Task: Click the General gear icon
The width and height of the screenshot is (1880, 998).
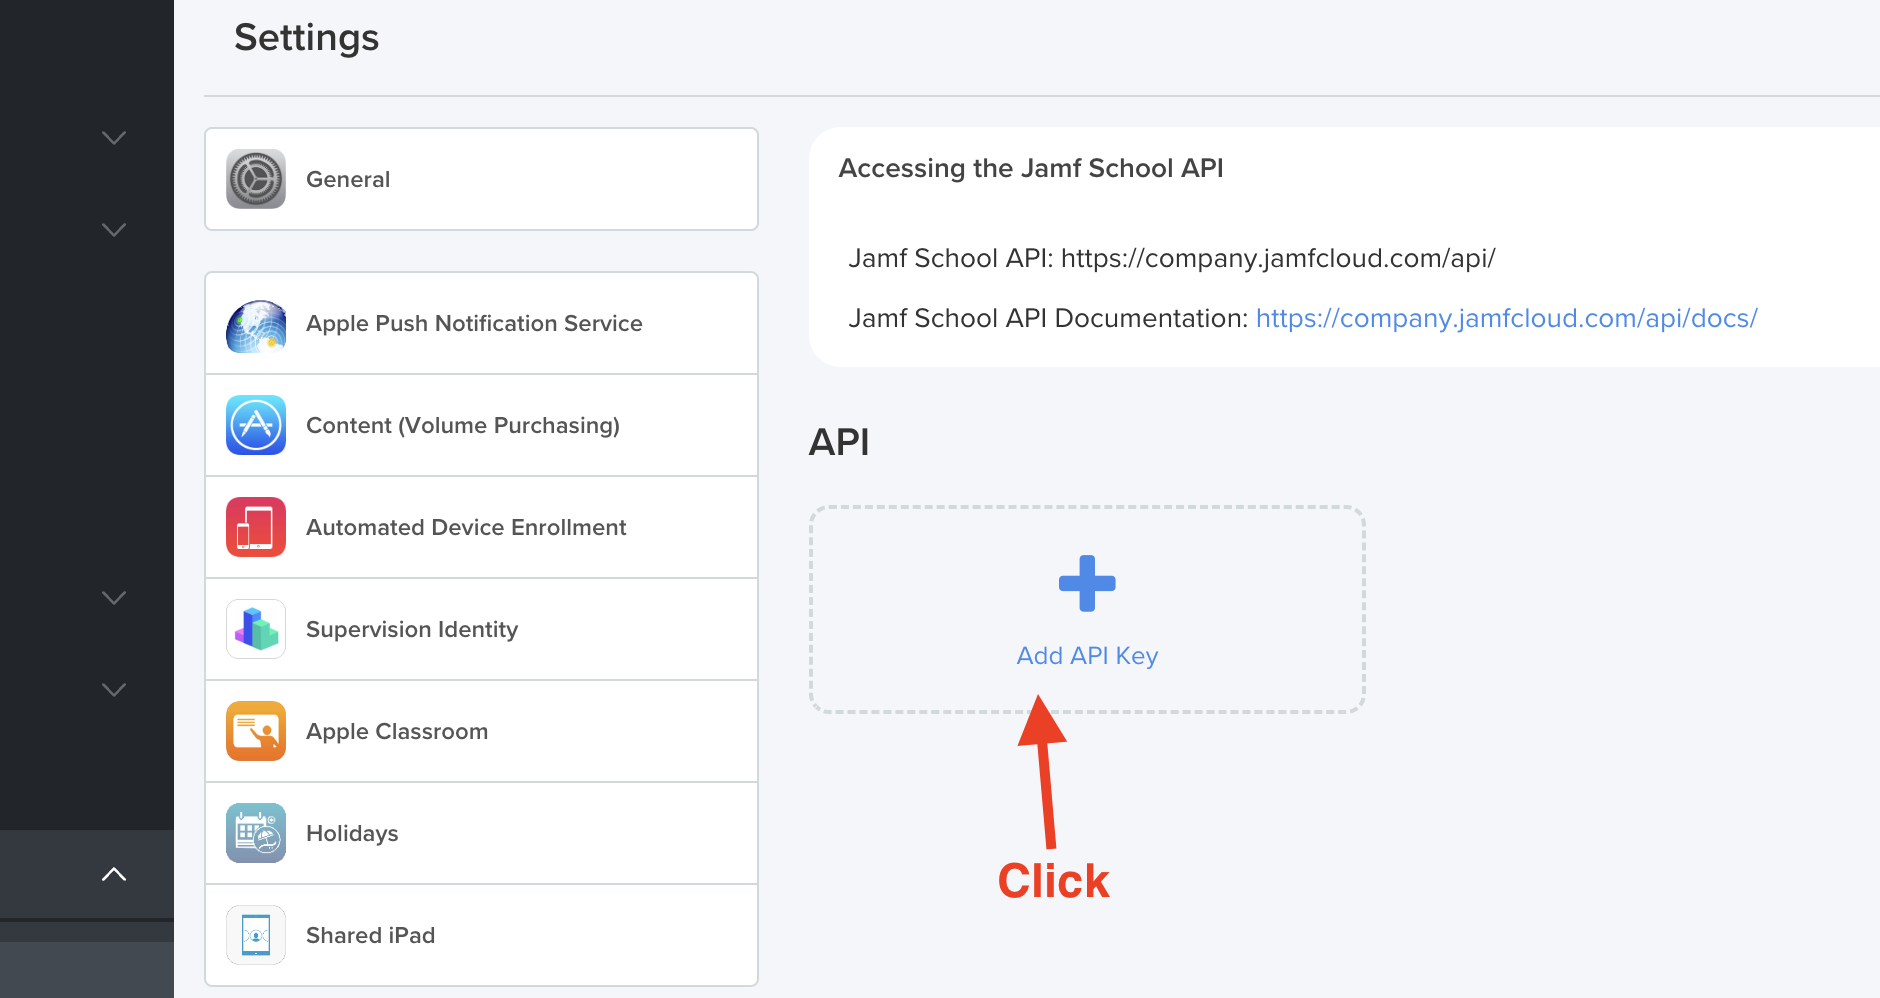Action: point(256,179)
